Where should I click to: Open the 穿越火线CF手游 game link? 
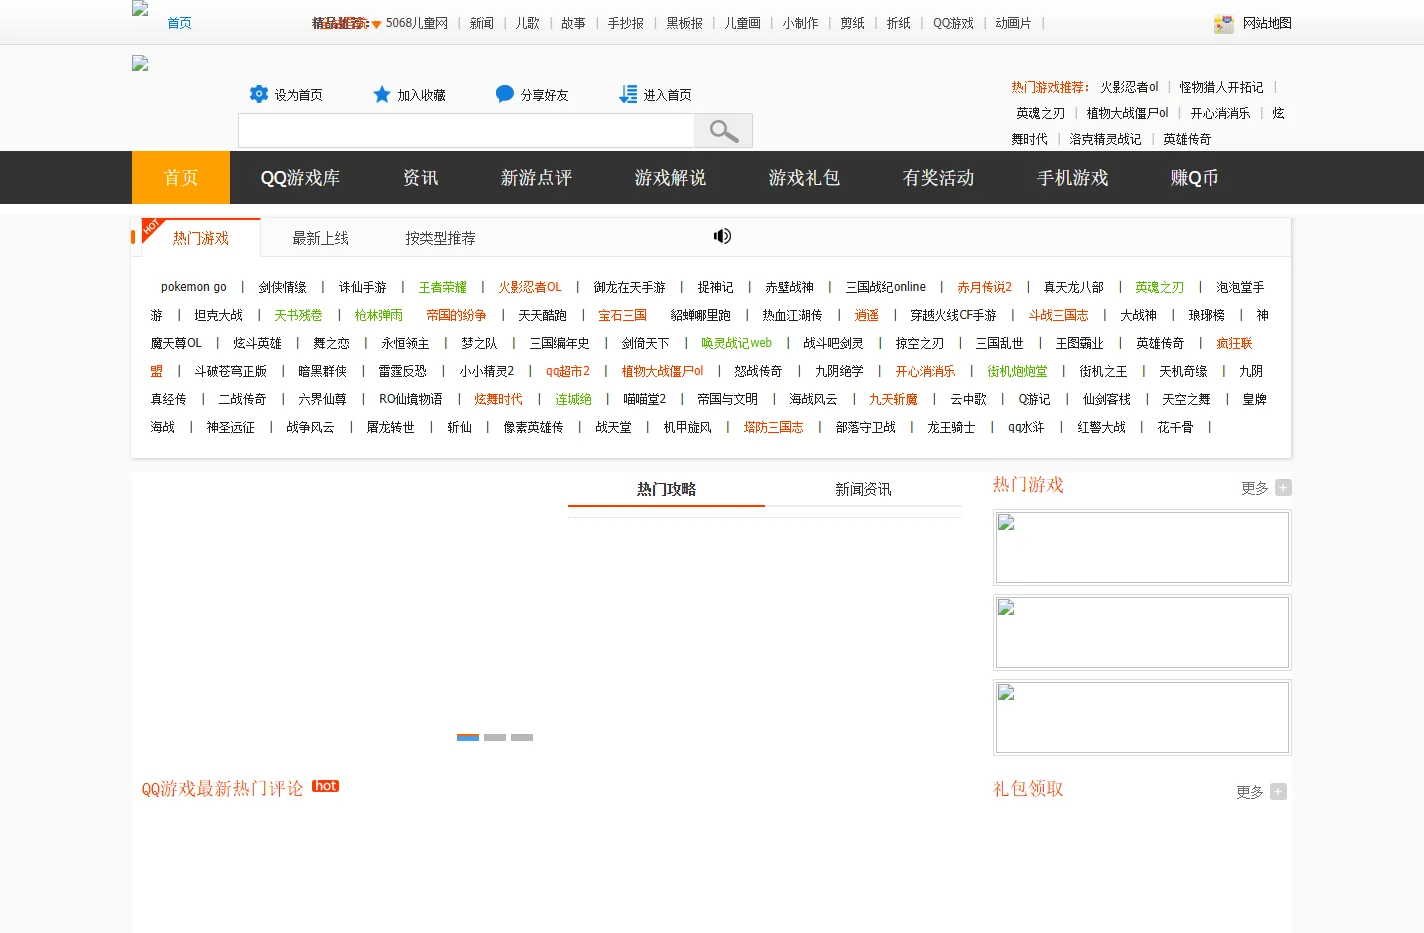953,315
